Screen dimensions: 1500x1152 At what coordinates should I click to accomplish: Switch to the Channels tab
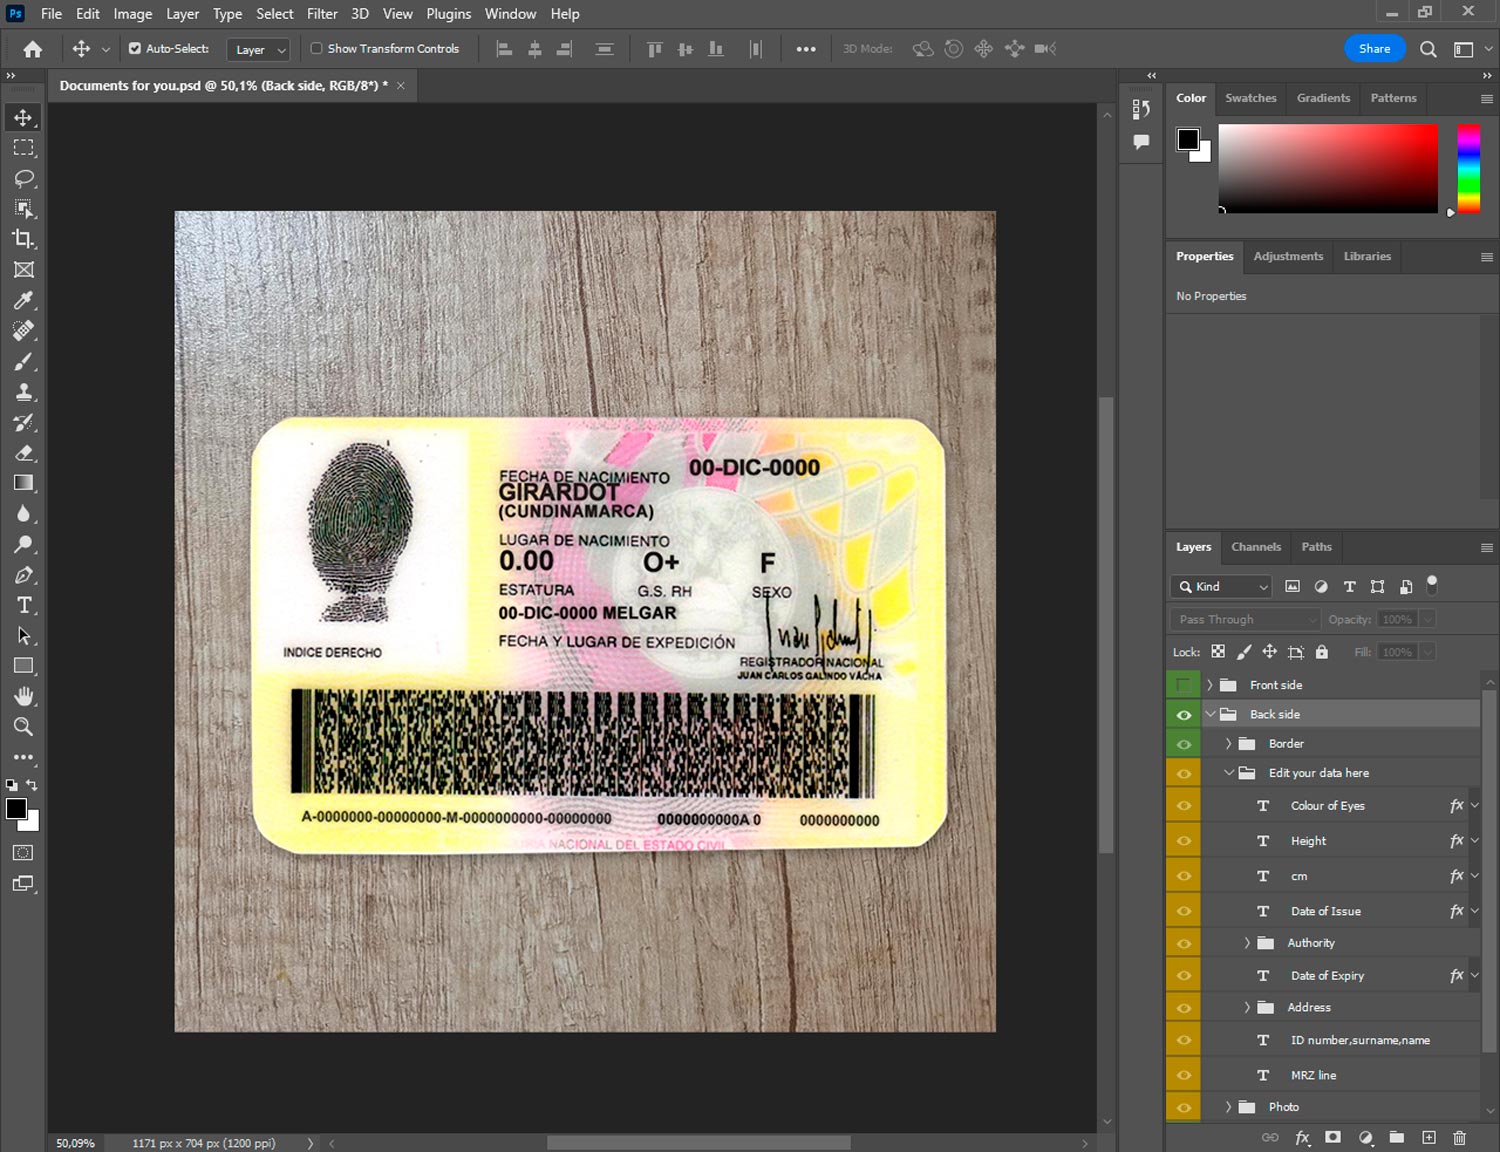(x=1255, y=547)
